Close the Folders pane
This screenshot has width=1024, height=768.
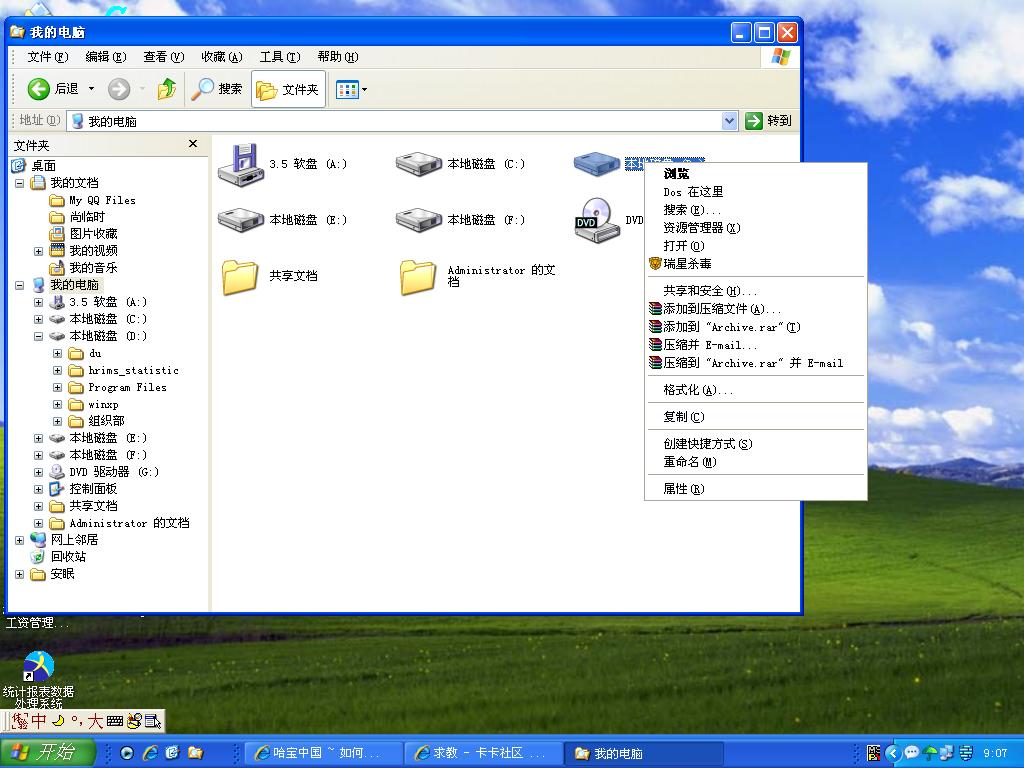193,144
